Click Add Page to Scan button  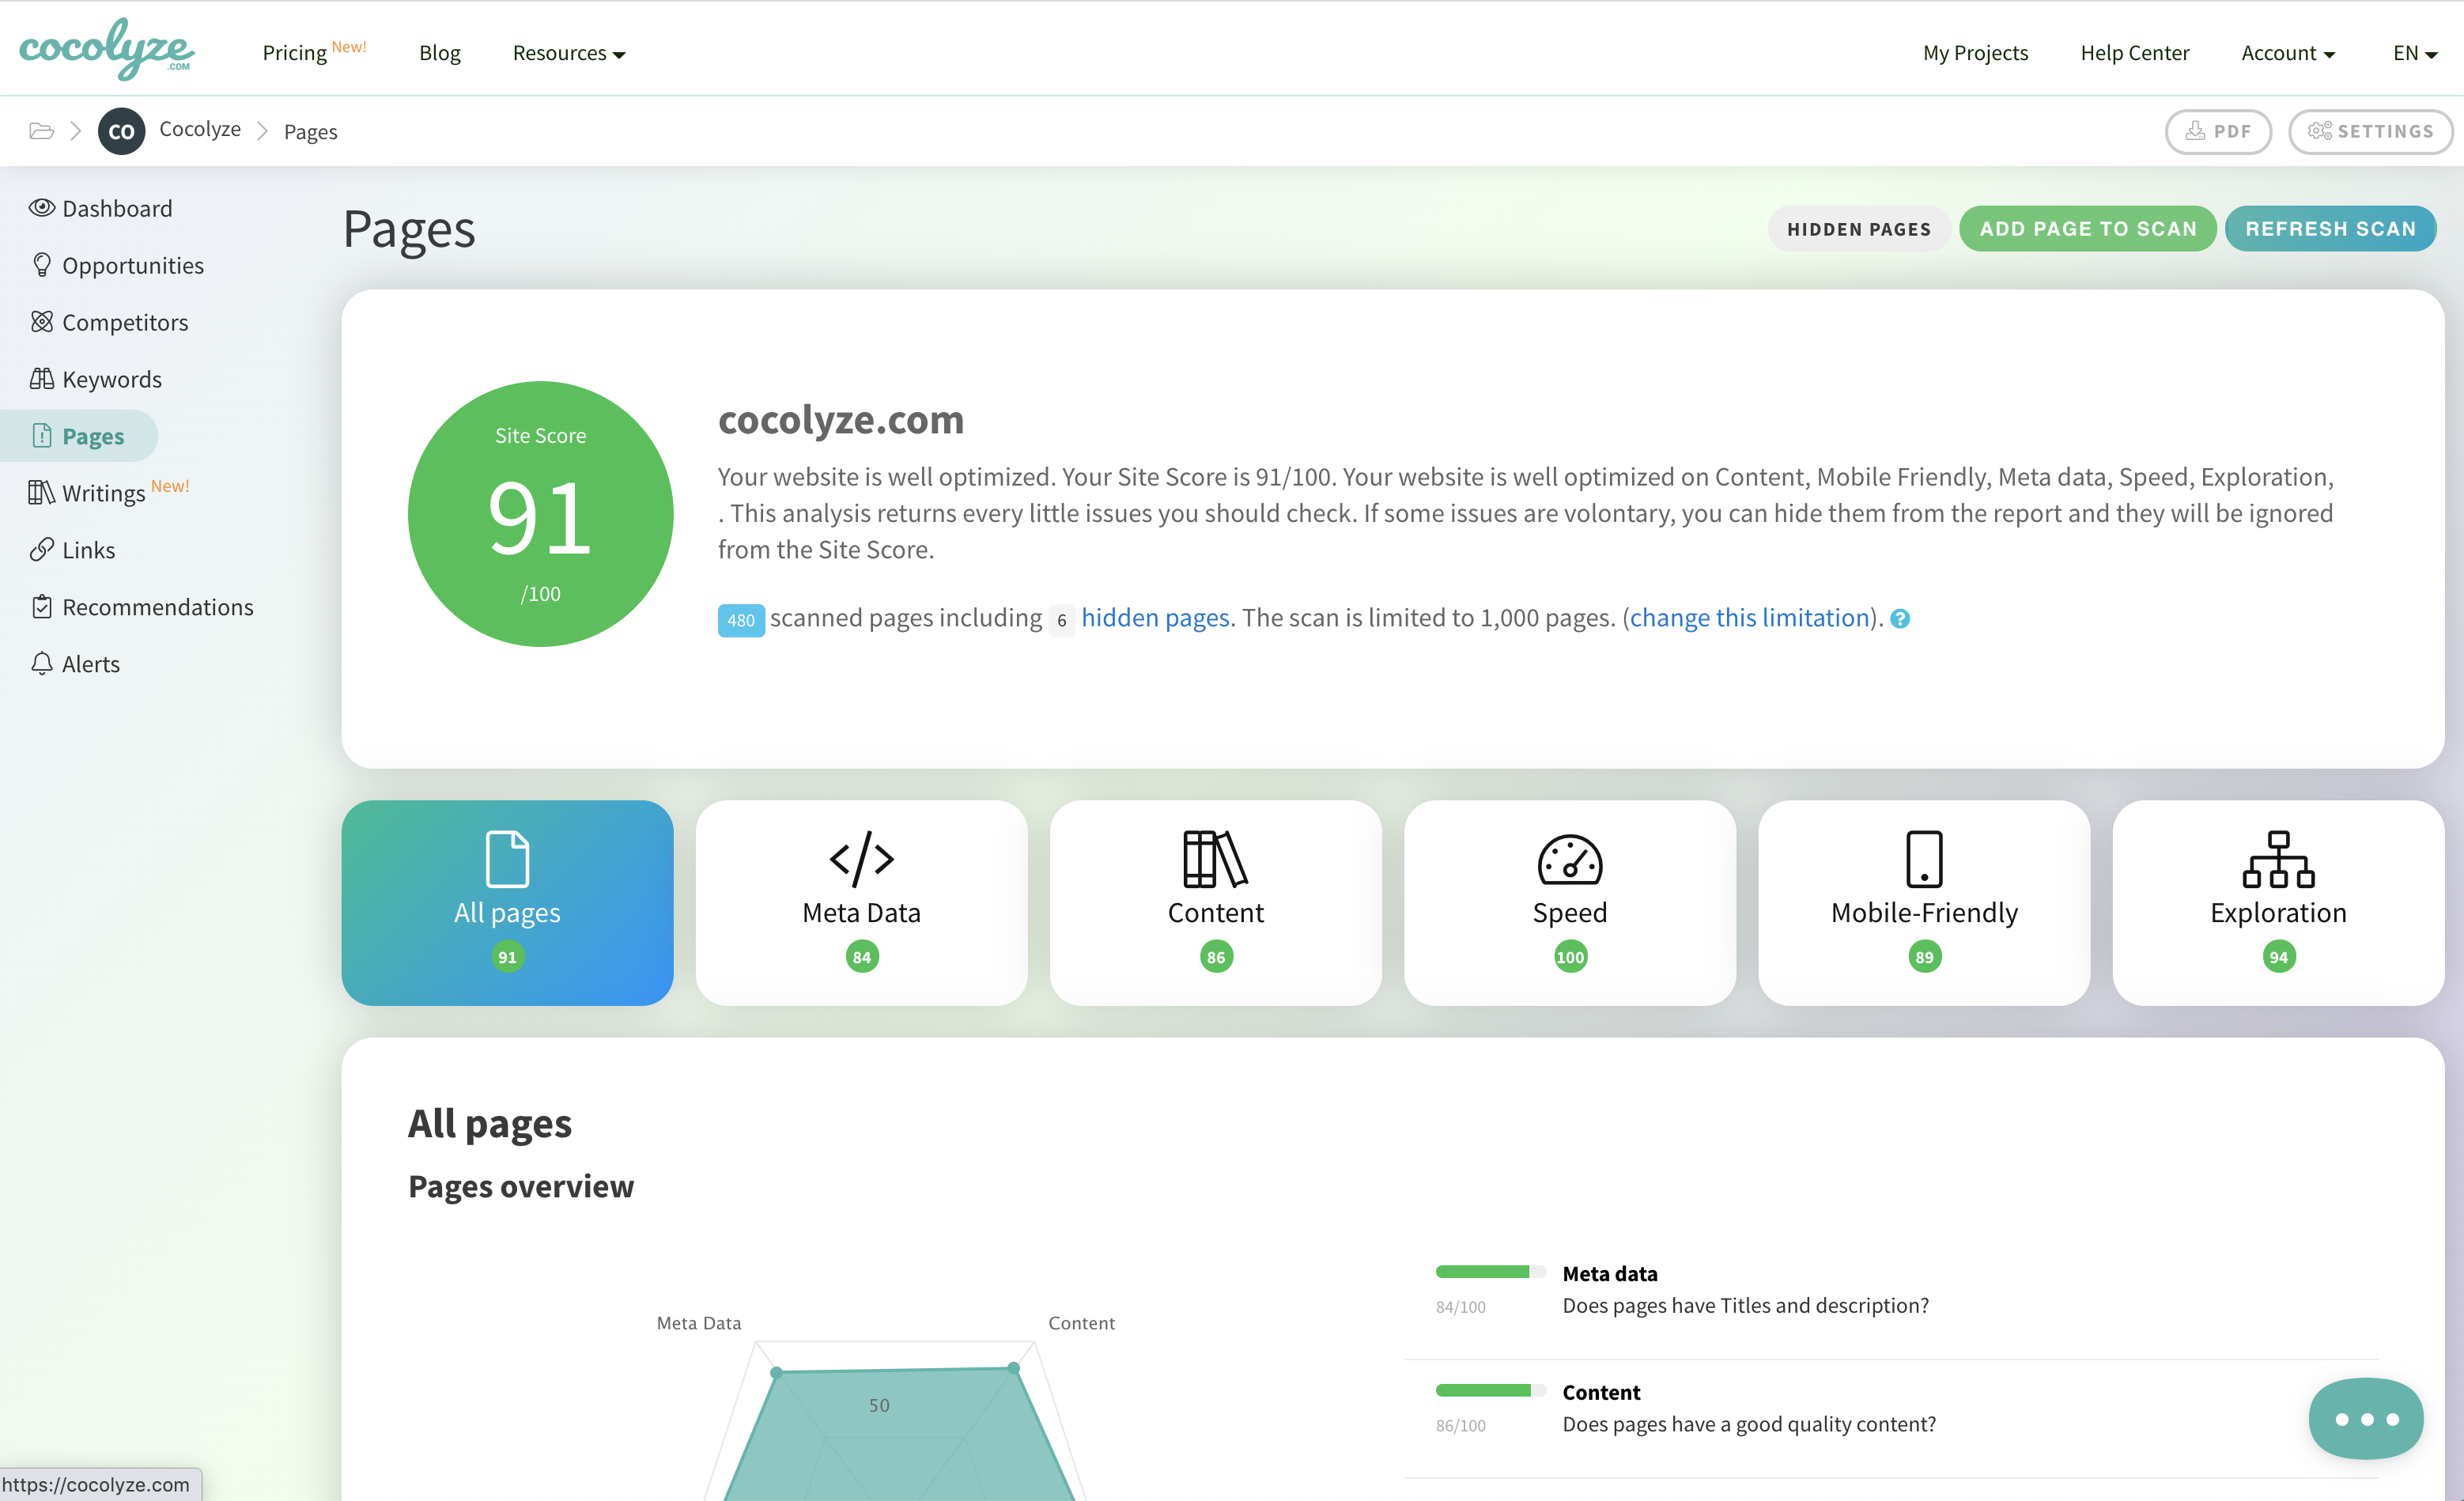[2087, 229]
